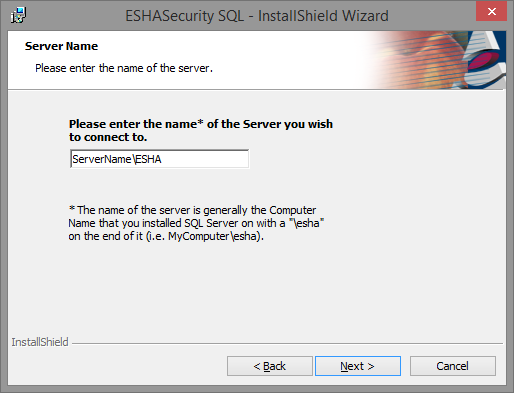Cancel the installation wizard
Viewport: 514px width, 393px height.
(x=453, y=366)
